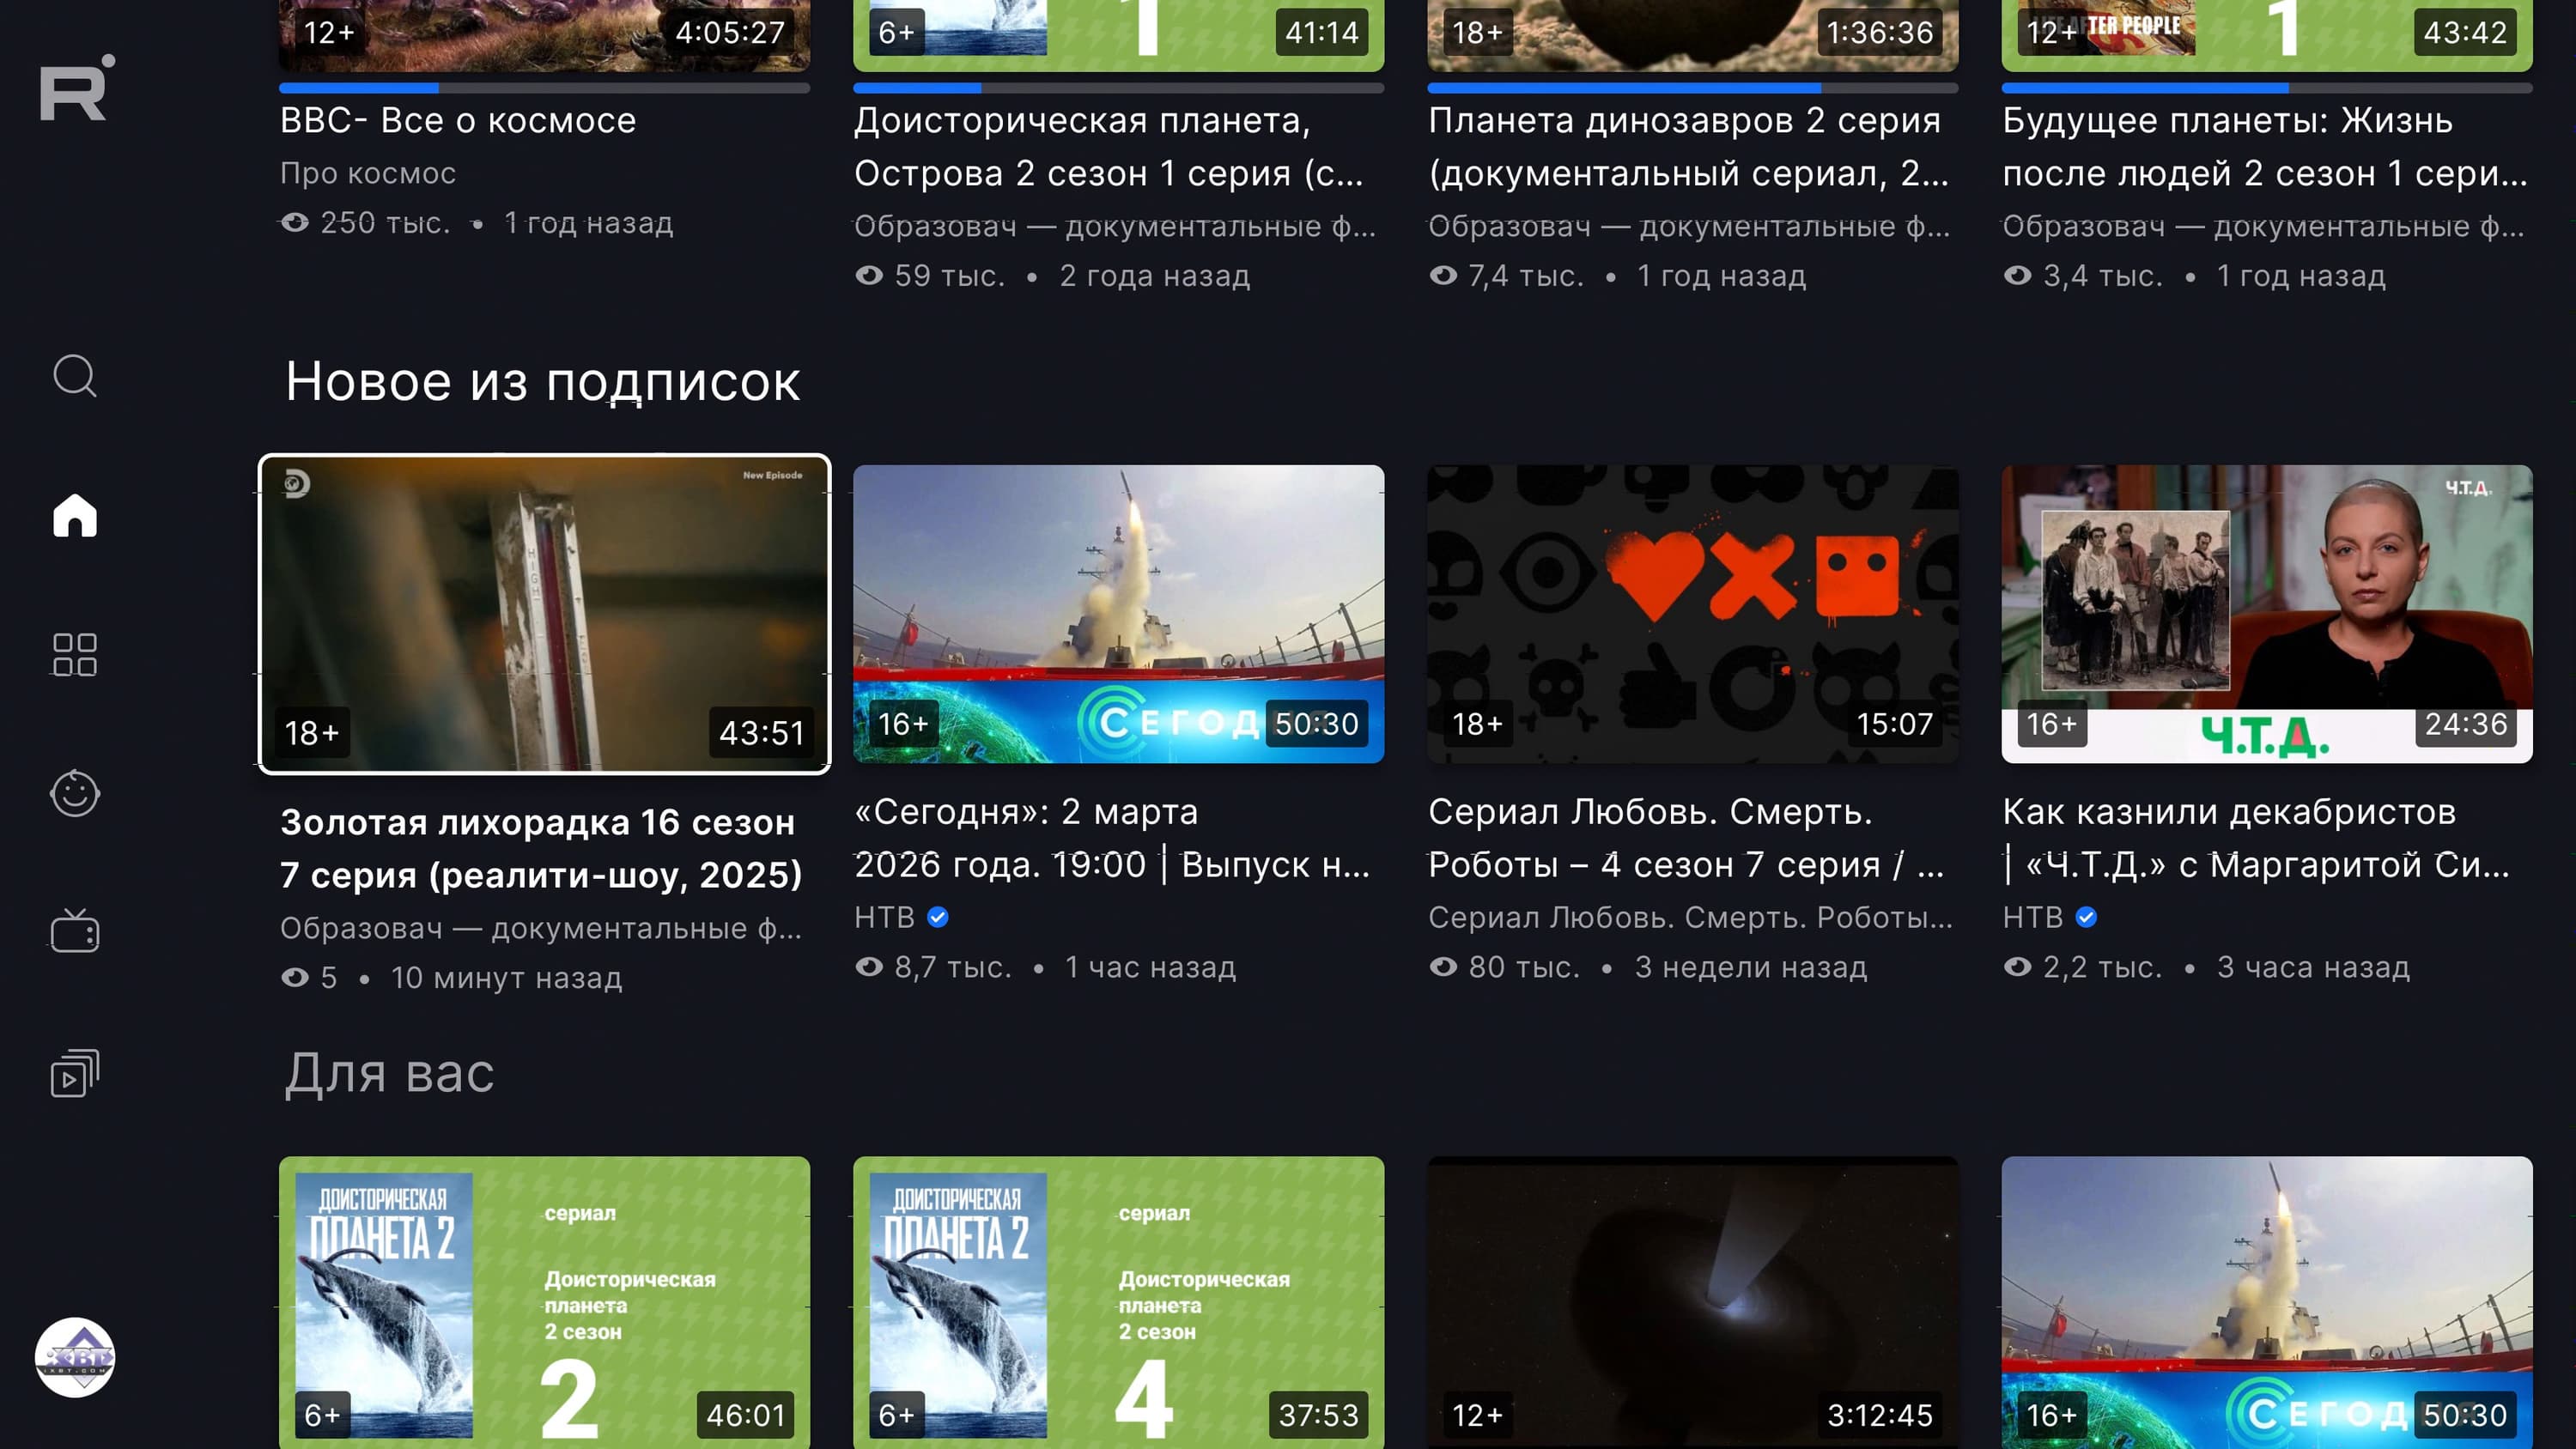Image resolution: width=2576 pixels, height=1449 pixels.
Task: Go to Home via house icon
Action: tap(75, 516)
